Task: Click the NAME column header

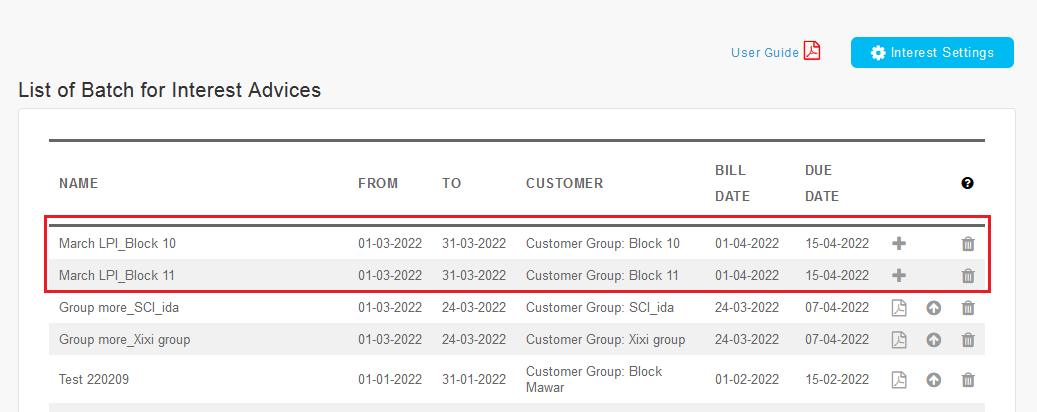Action: pos(78,184)
